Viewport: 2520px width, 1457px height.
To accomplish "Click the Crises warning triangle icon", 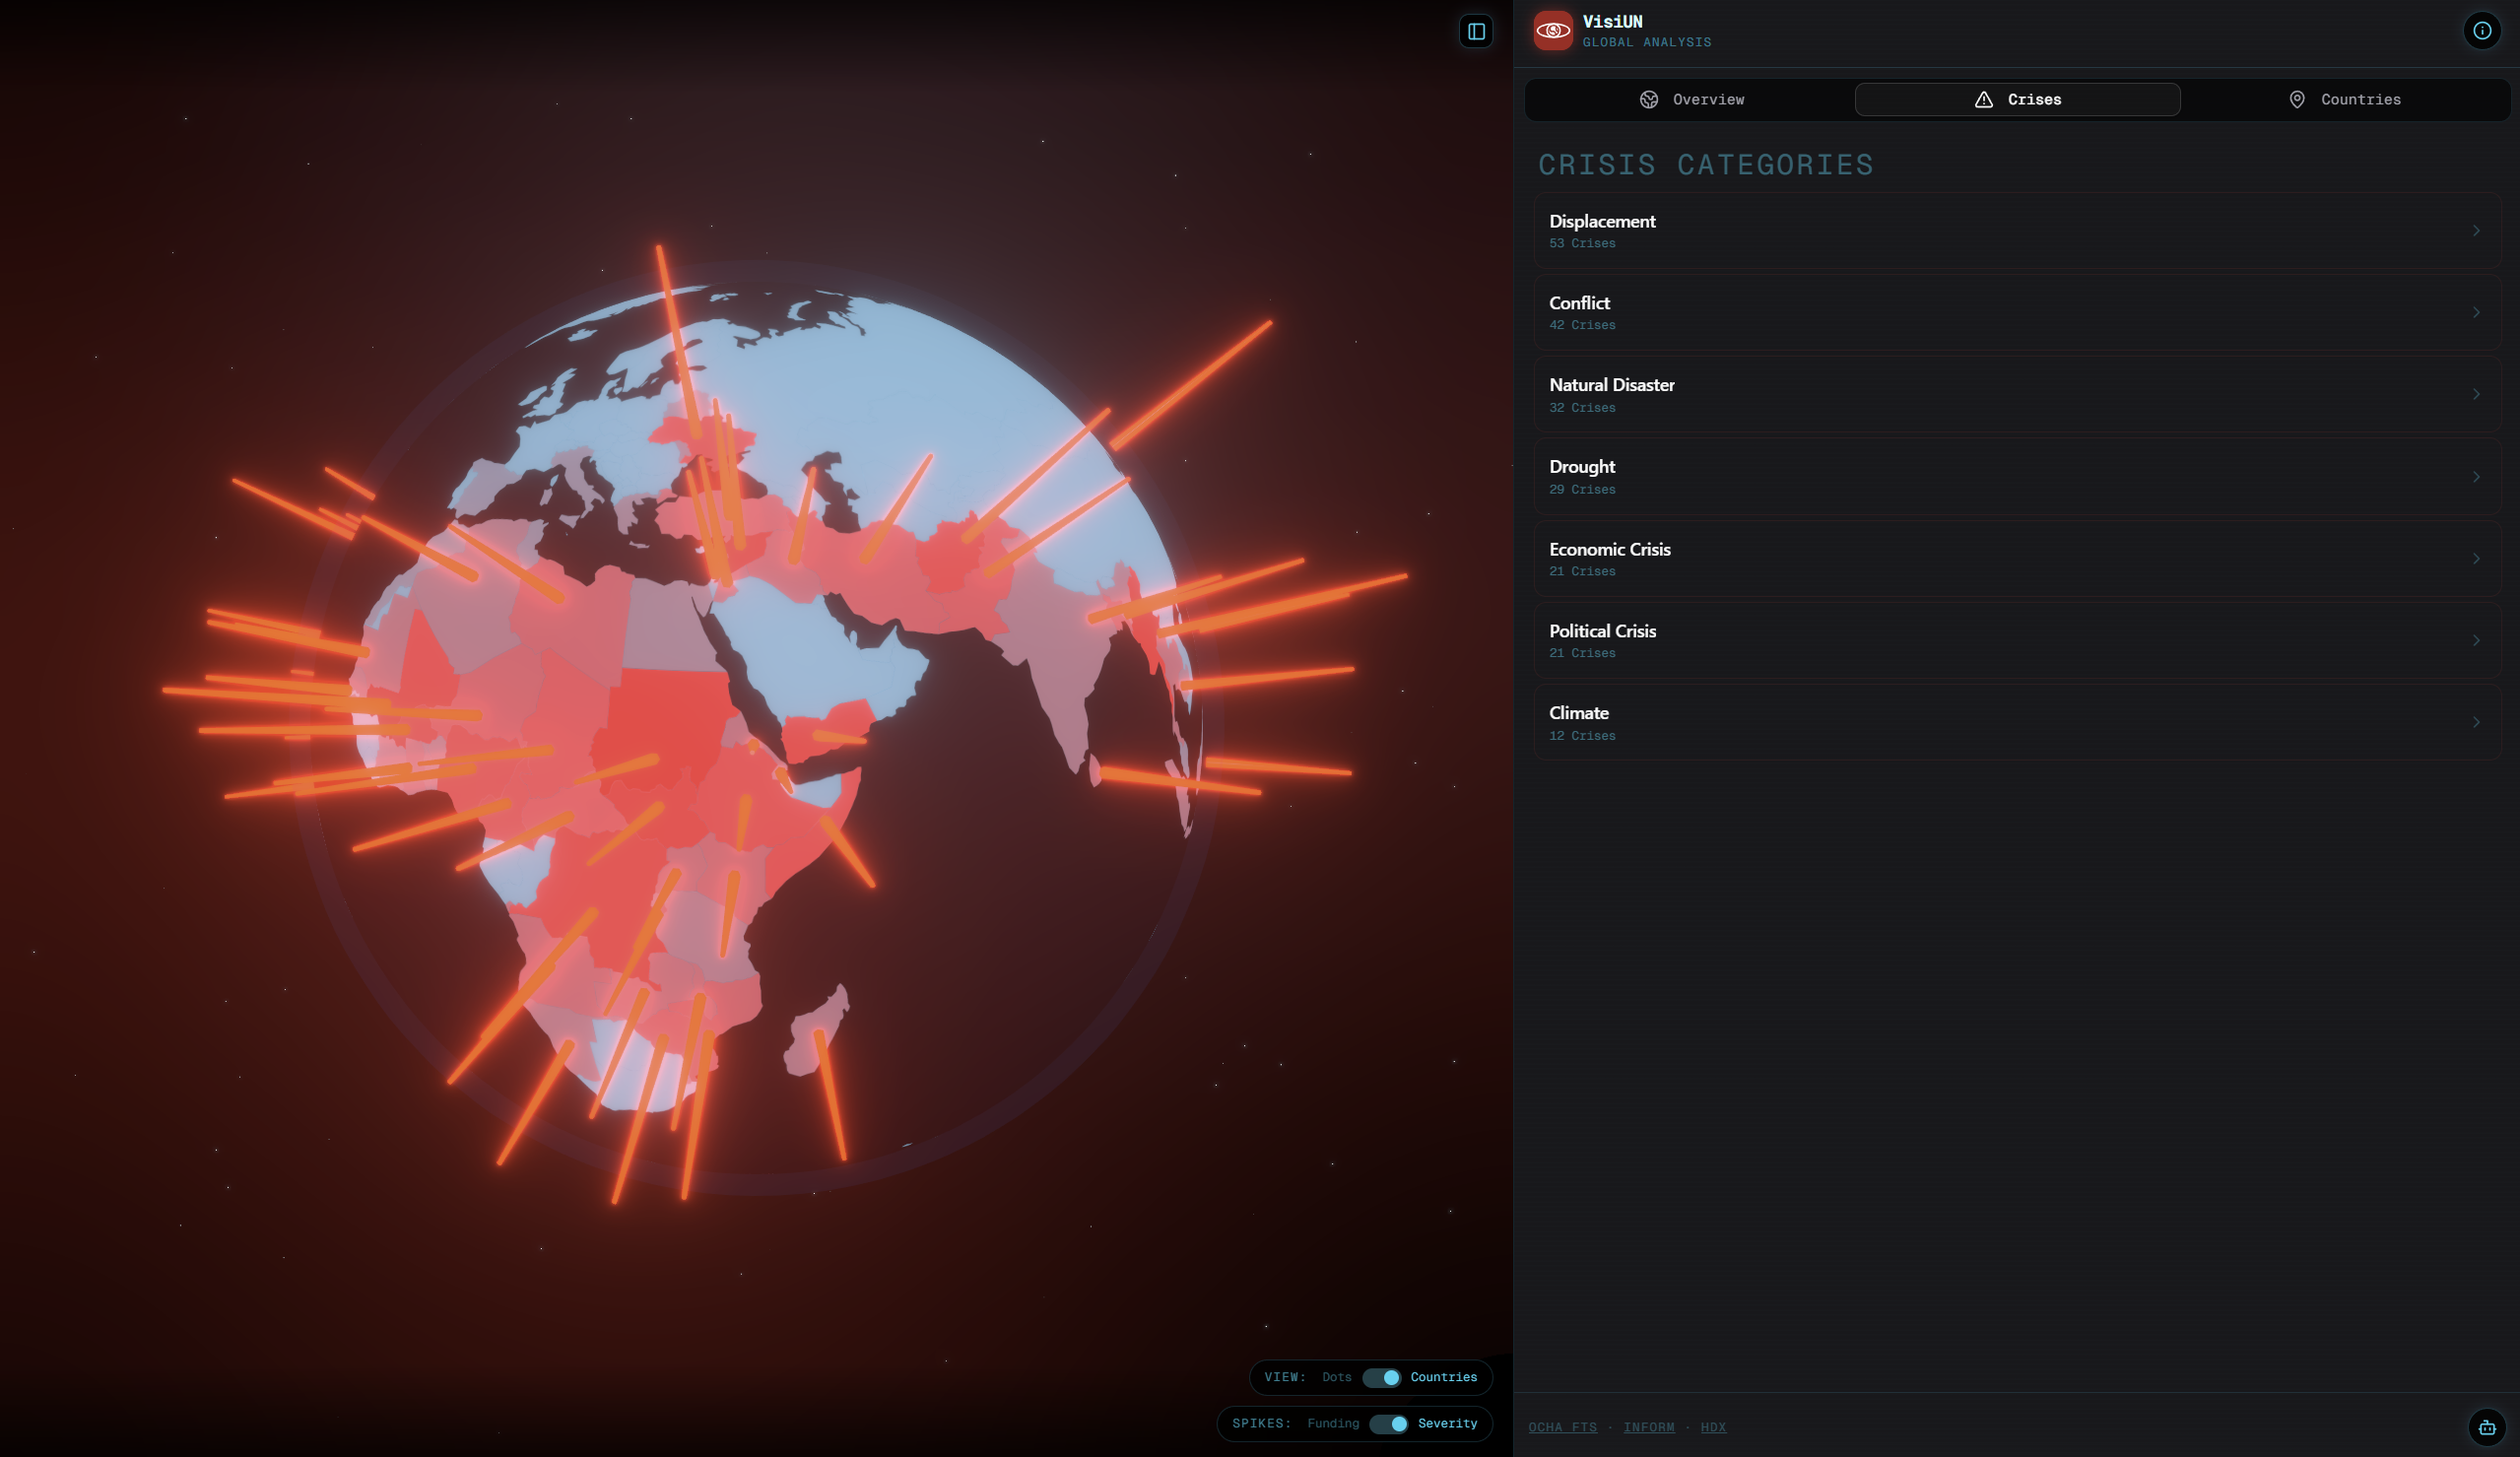I will pos(1984,100).
